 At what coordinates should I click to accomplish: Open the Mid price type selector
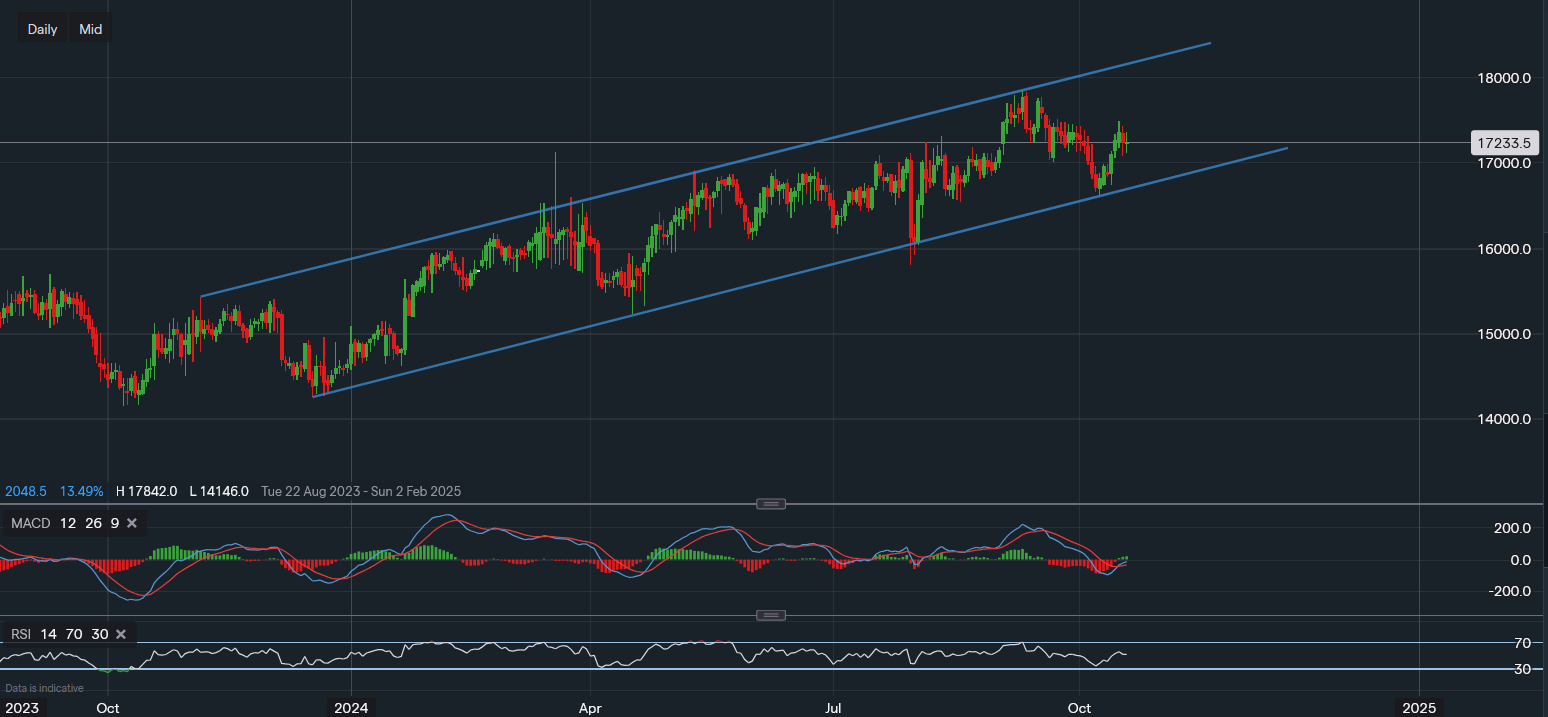(x=91, y=29)
